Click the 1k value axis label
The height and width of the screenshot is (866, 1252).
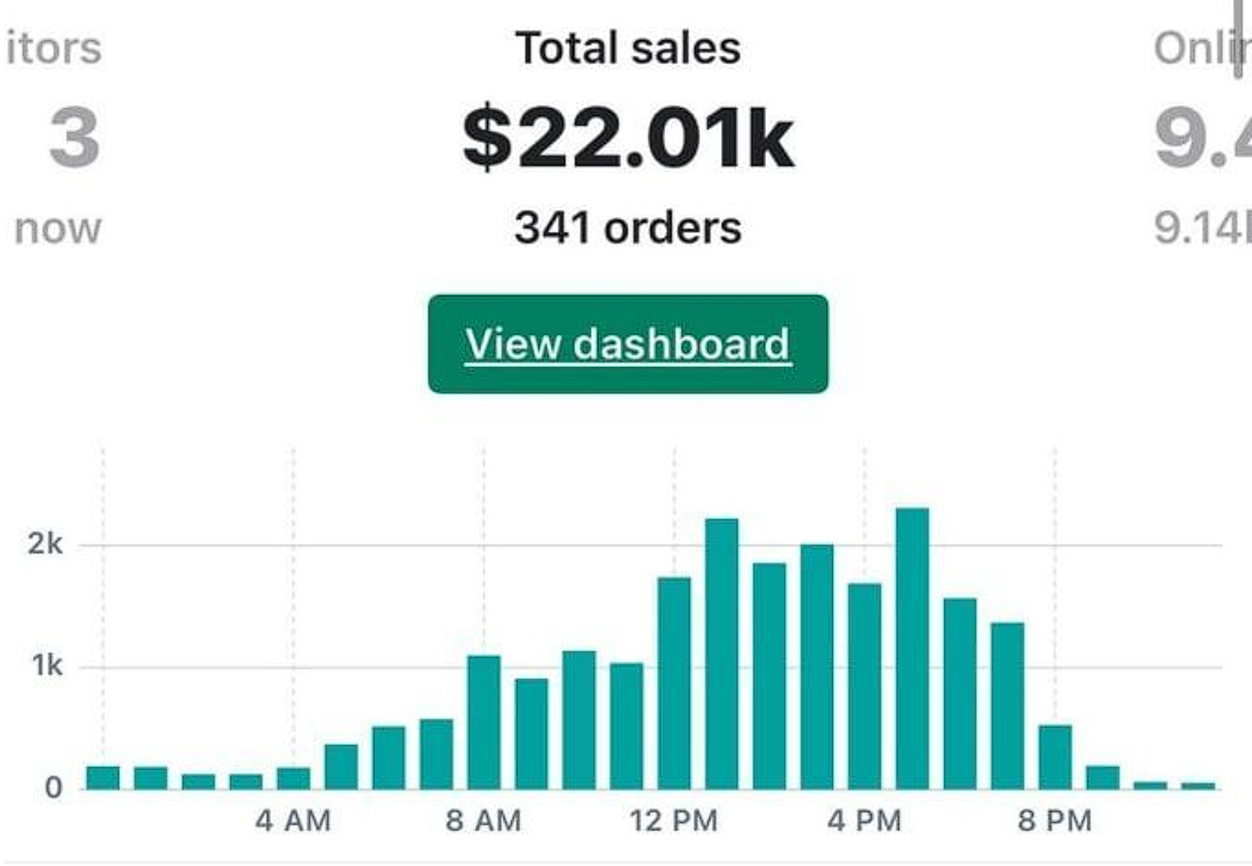coord(46,667)
